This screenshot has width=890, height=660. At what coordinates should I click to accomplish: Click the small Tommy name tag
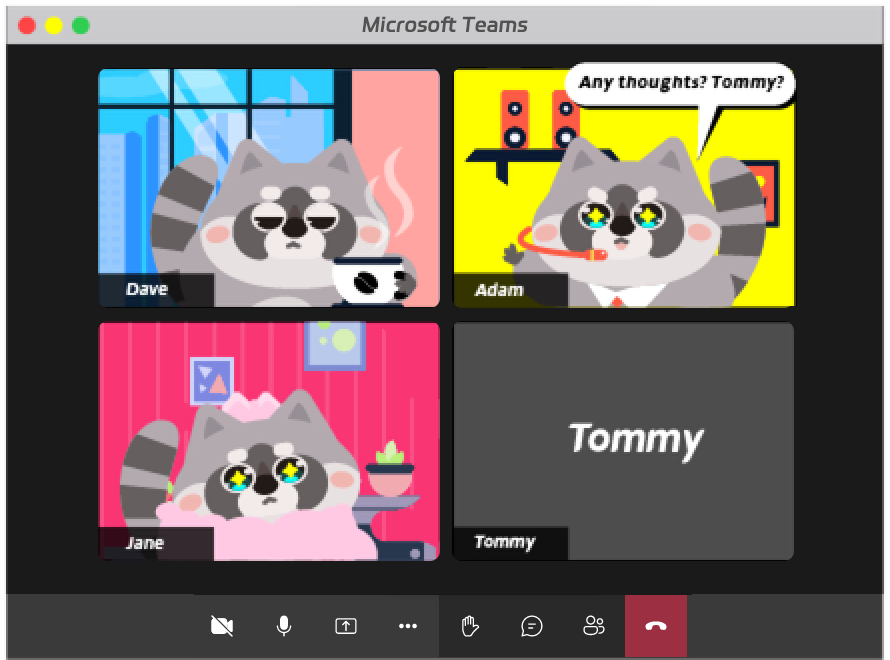504,543
